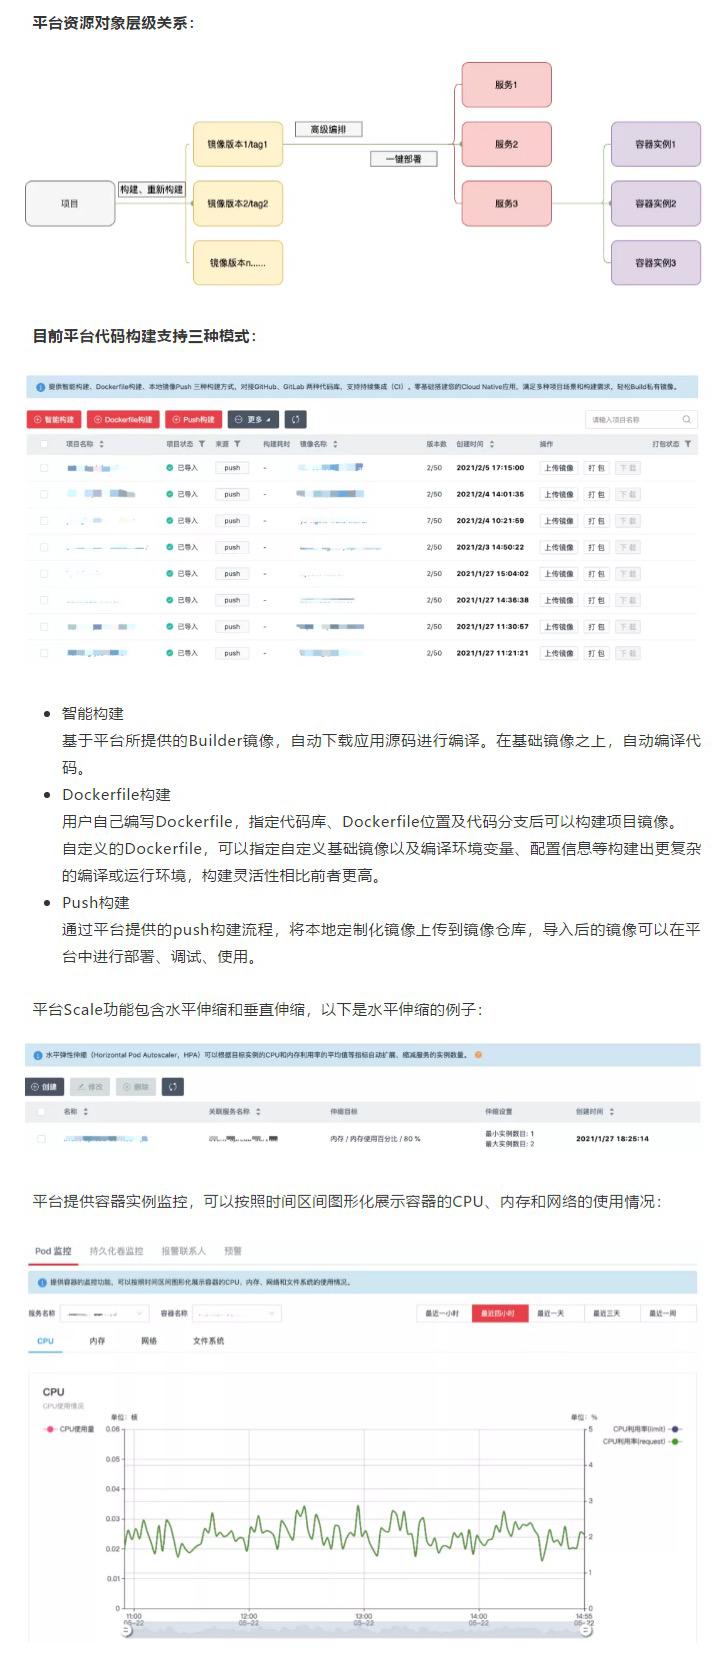Choose the 最近一小时 time range

coord(442,1313)
